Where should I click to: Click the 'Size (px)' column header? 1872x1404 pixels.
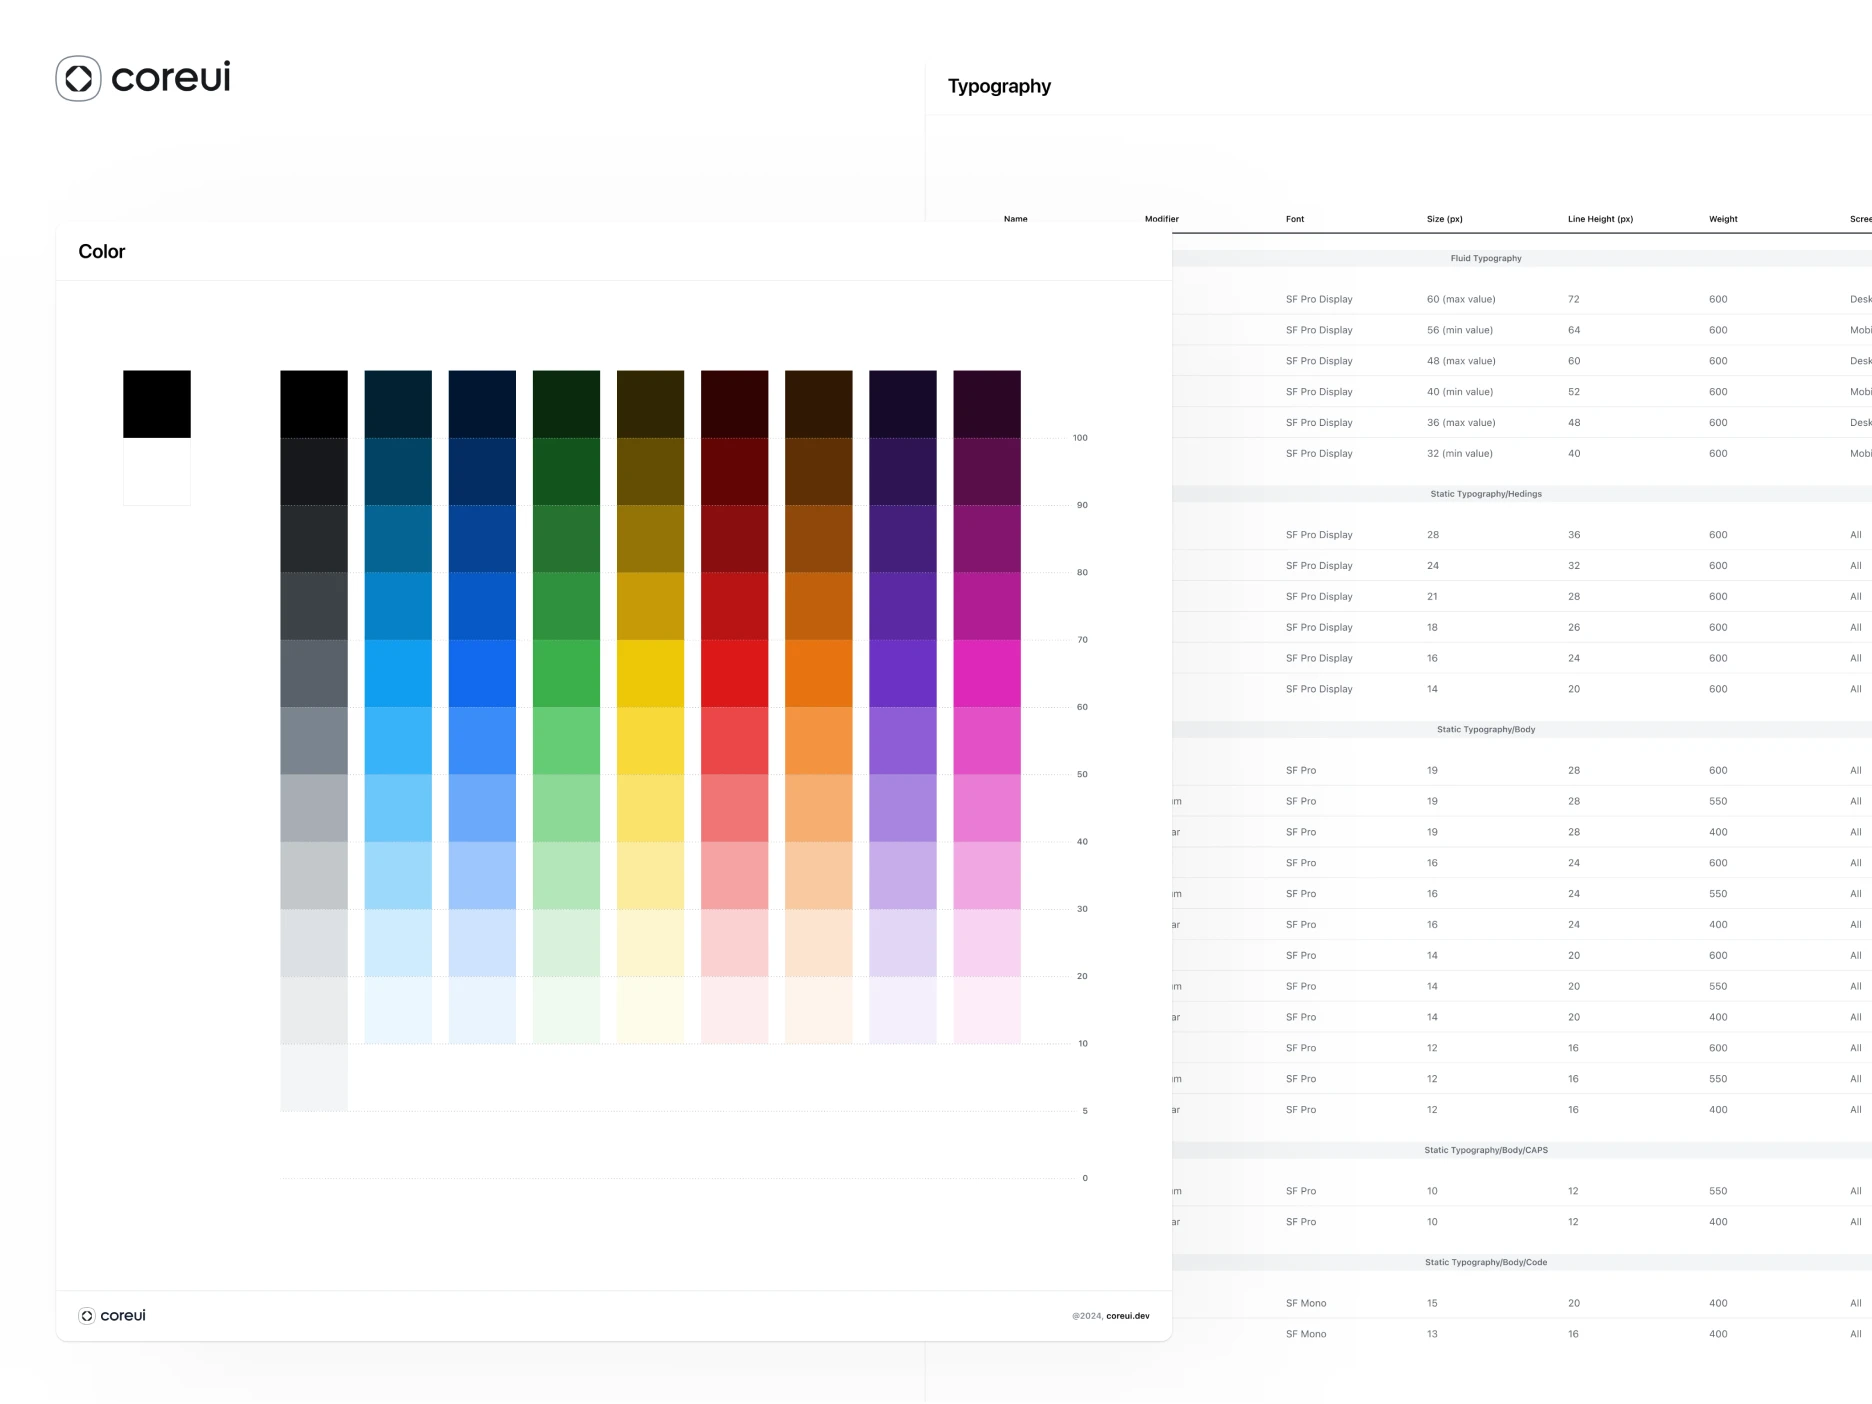(1445, 219)
